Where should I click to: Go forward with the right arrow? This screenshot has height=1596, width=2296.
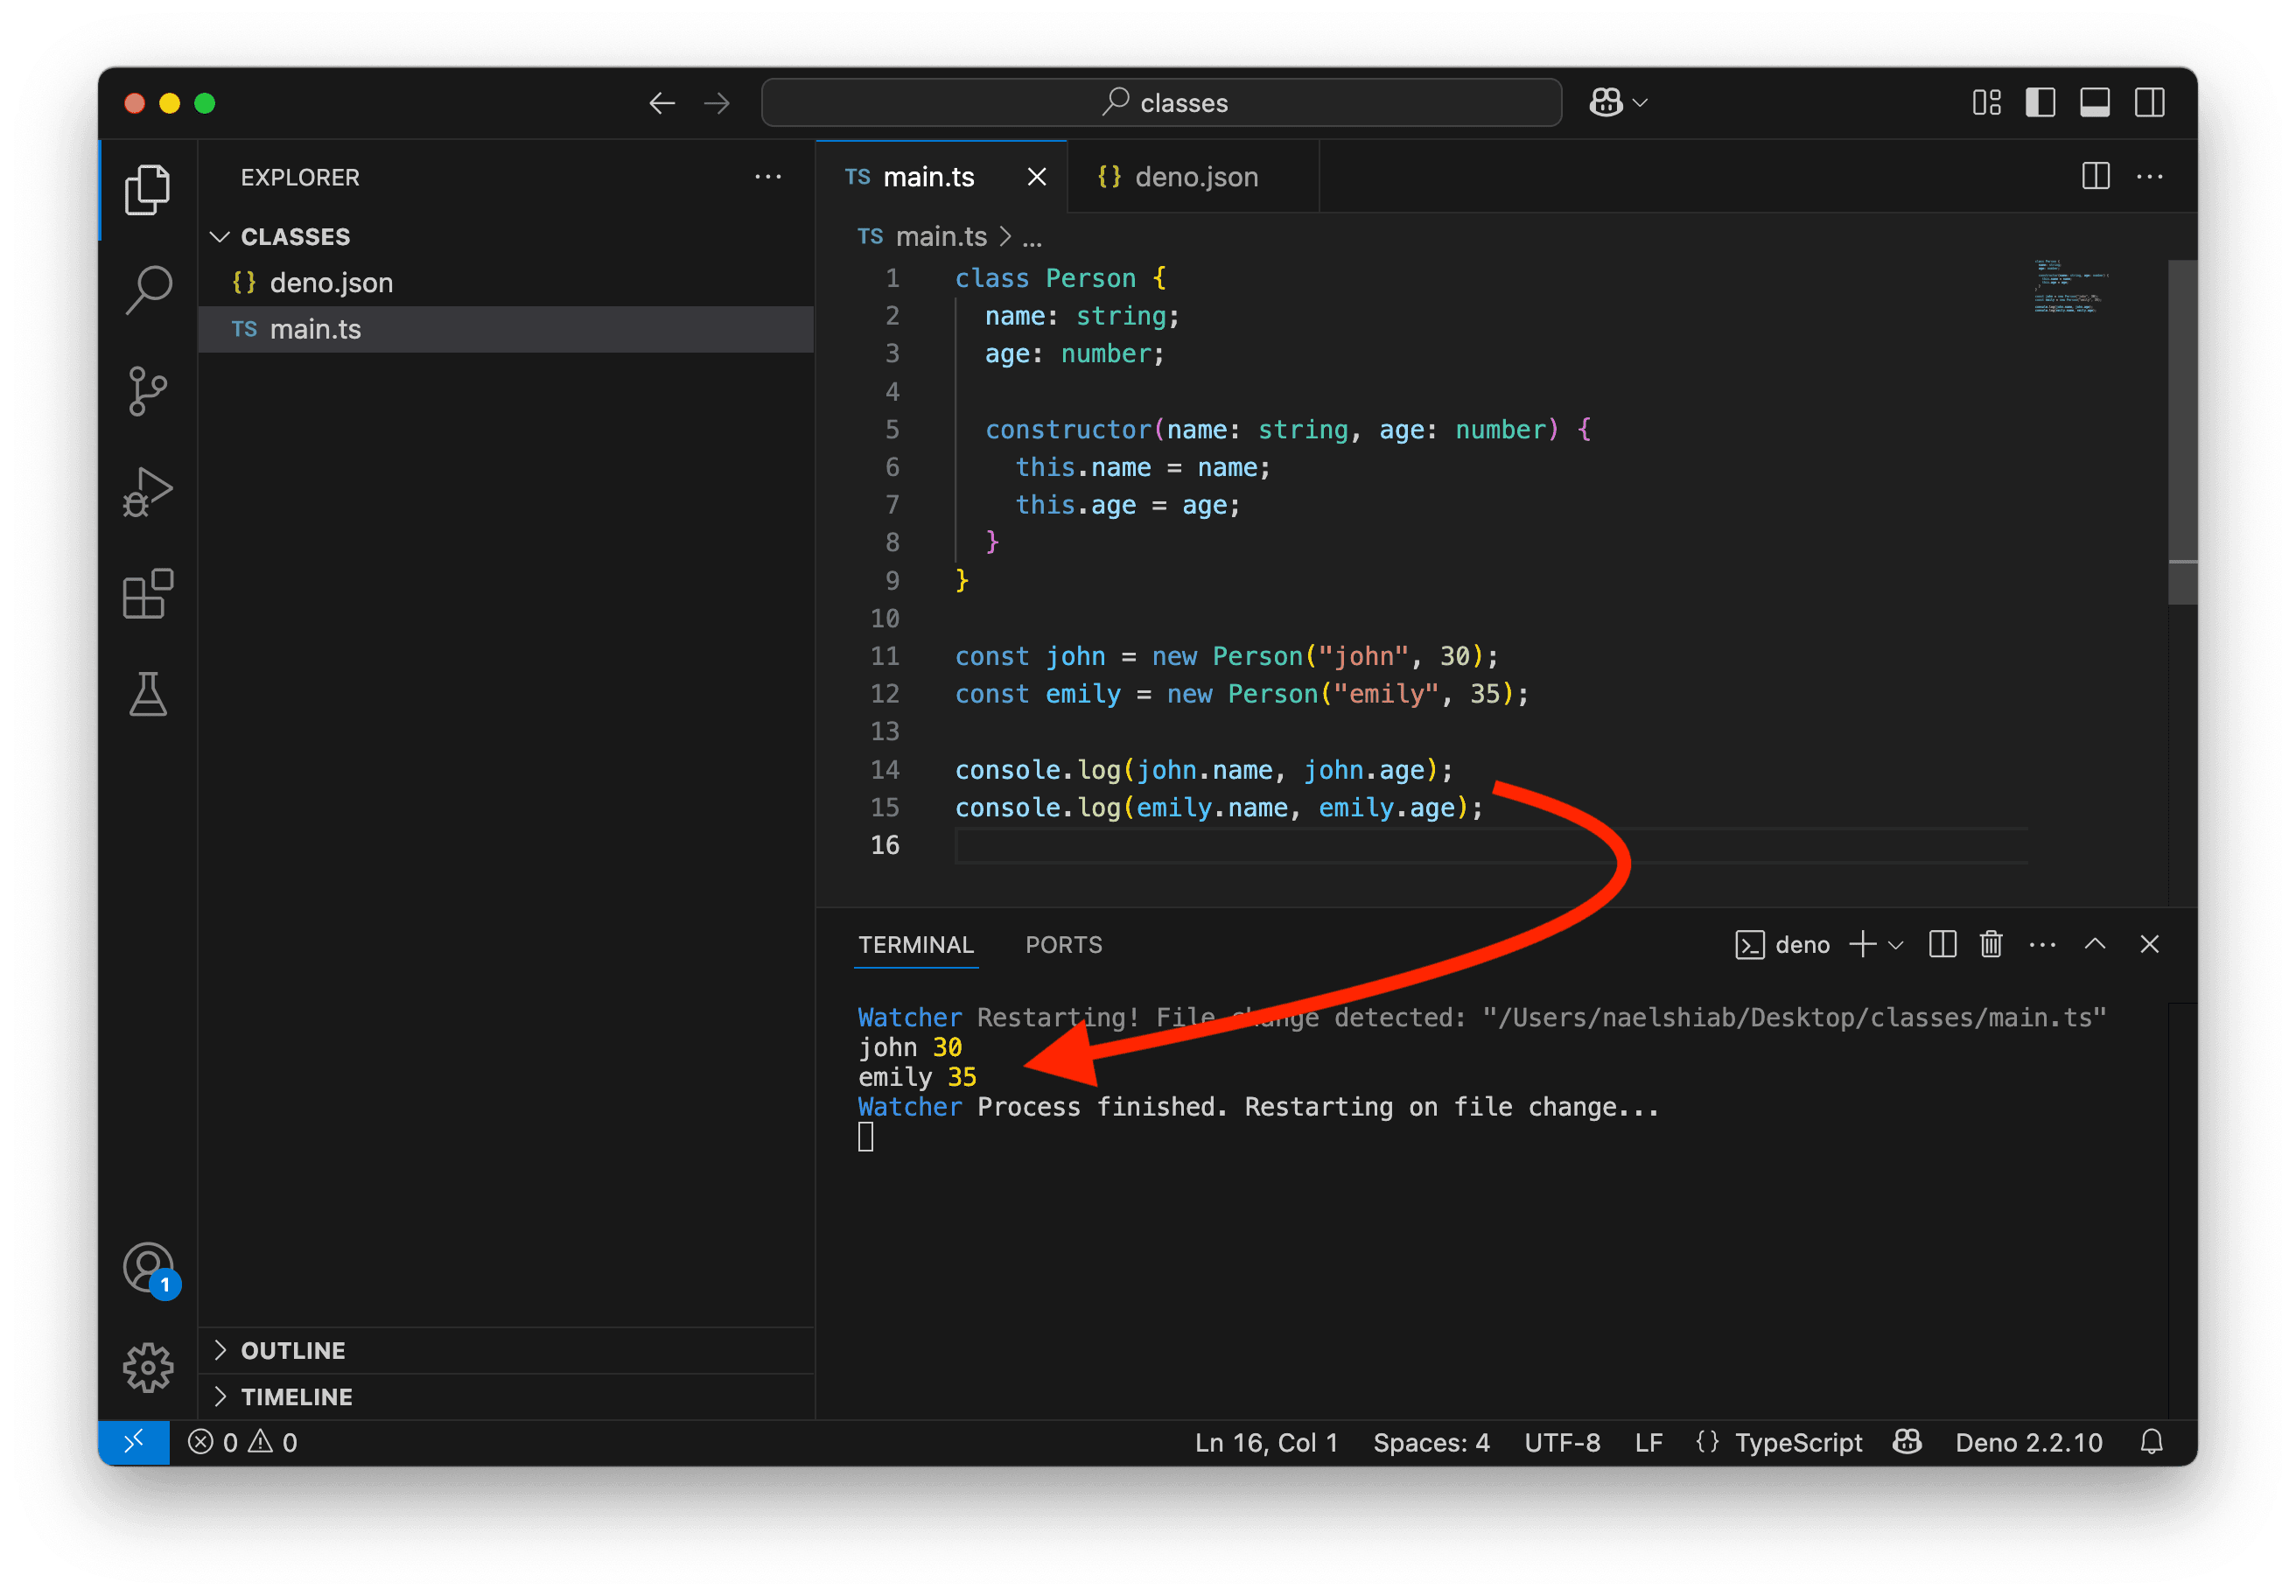coord(717,103)
